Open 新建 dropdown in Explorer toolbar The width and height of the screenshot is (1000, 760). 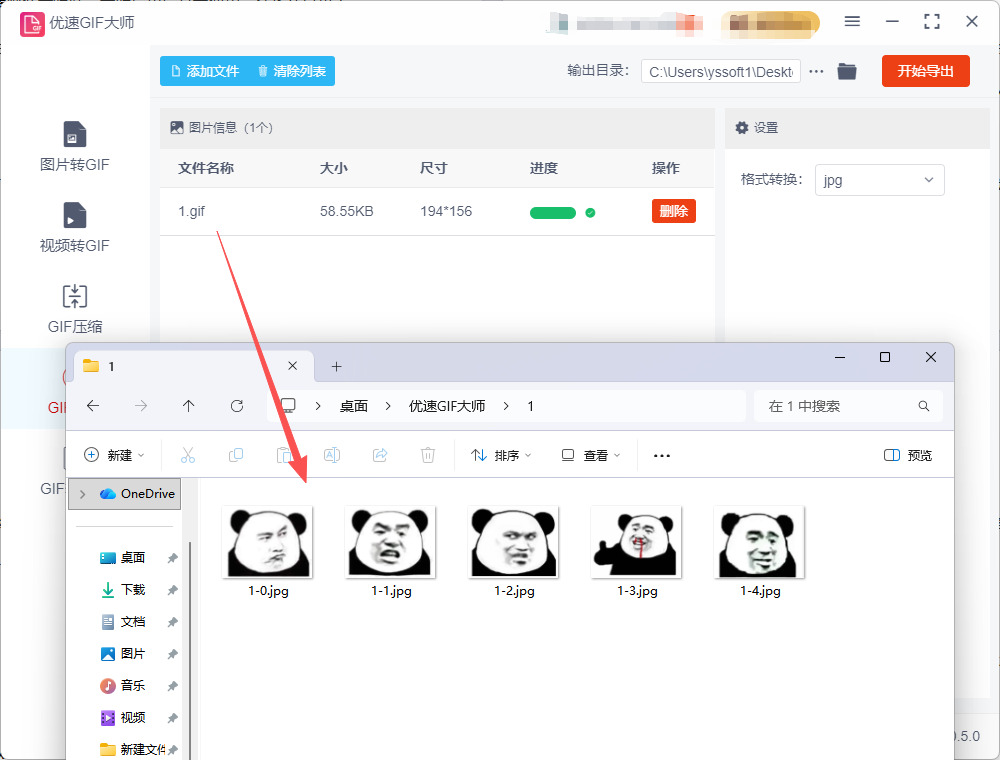115,455
